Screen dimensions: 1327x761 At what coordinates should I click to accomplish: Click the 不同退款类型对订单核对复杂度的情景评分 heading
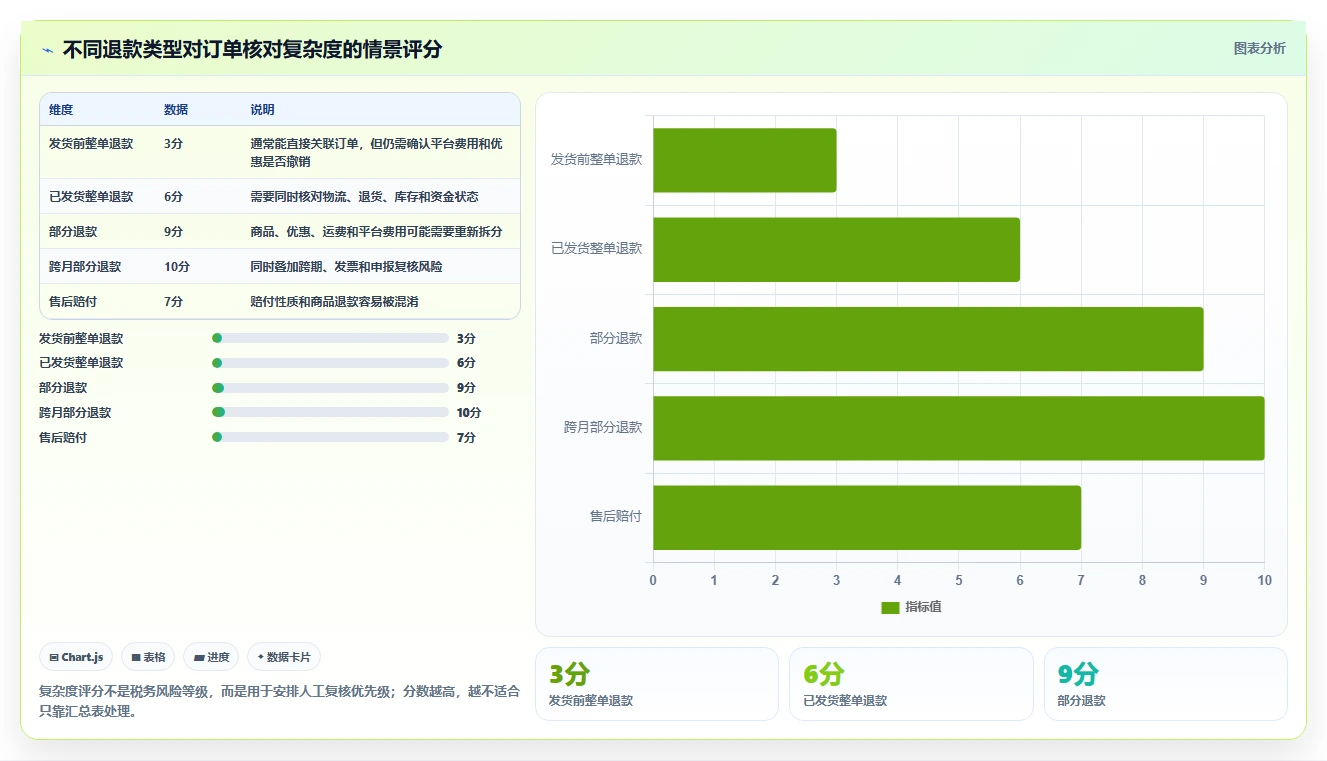tap(252, 50)
